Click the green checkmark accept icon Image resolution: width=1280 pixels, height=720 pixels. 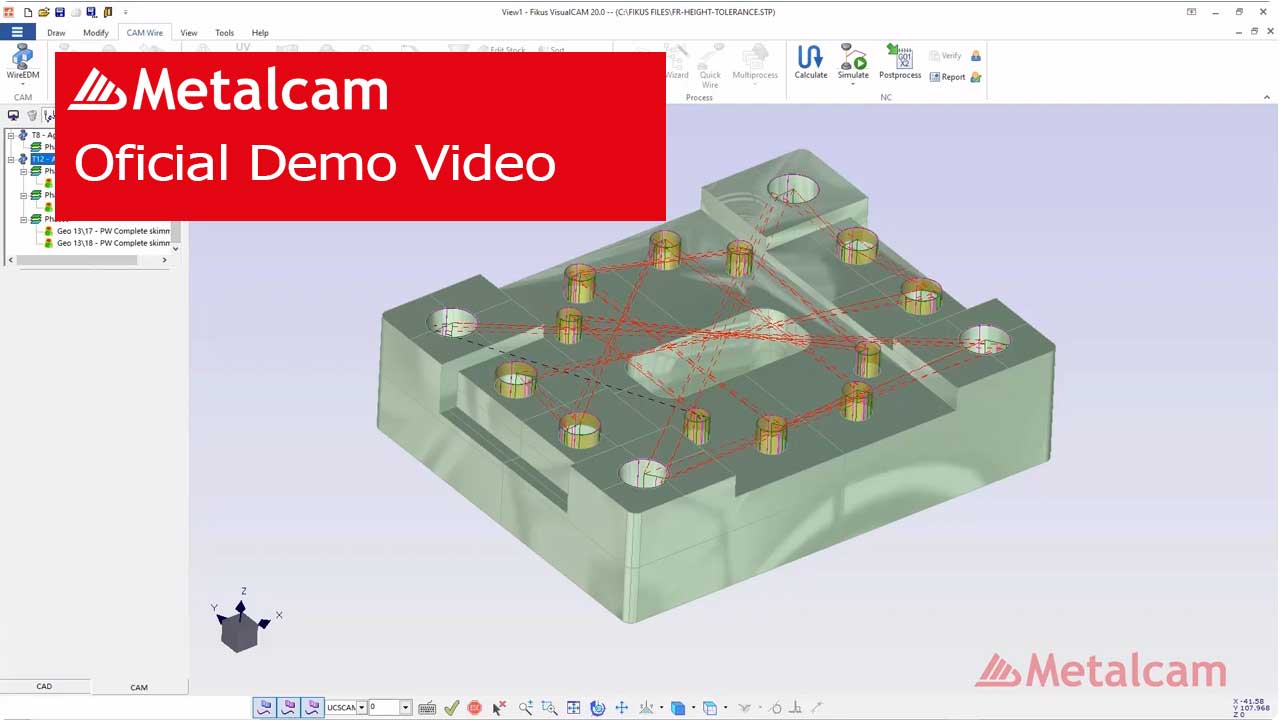pyautogui.click(x=451, y=708)
